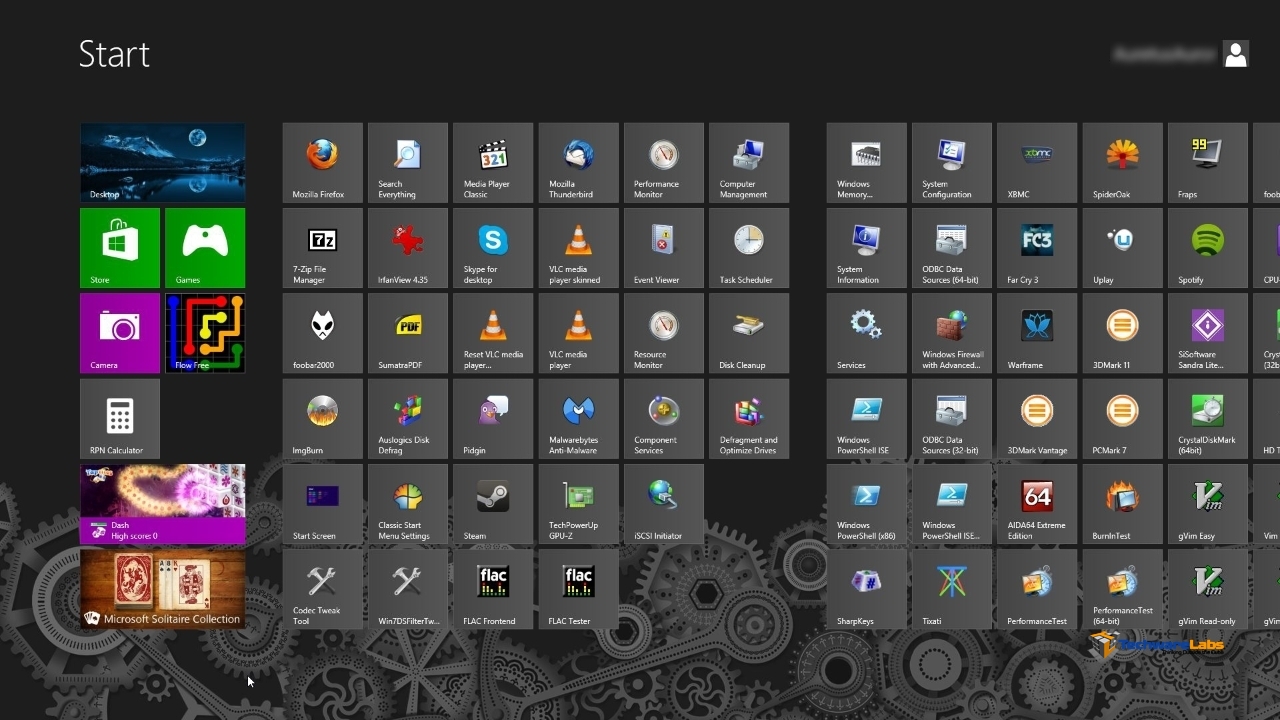This screenshot has width=1280, height=720.
Task: Open System Information tile
Action: (x=867, y=248)
